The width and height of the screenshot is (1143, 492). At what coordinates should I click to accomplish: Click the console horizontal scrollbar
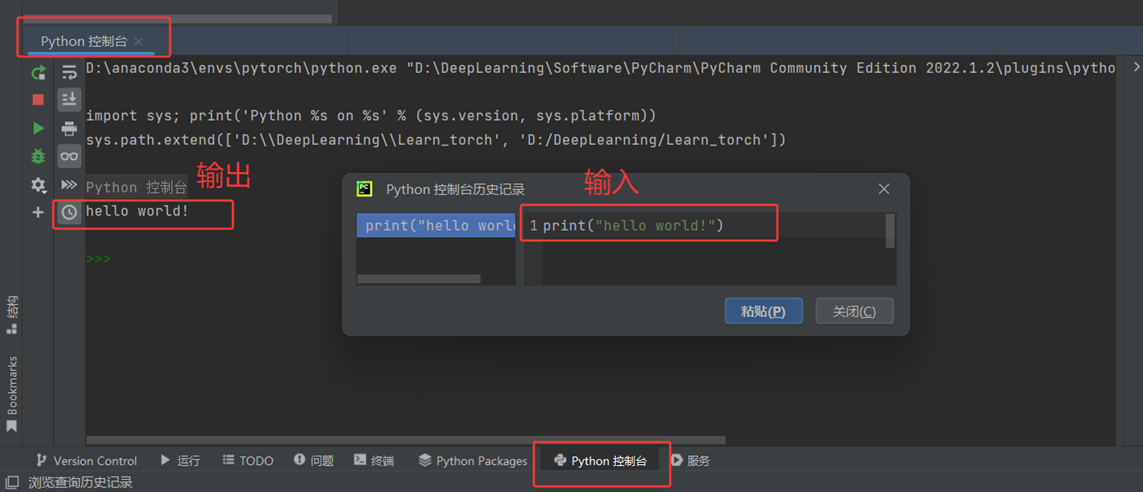click(406, 440)
